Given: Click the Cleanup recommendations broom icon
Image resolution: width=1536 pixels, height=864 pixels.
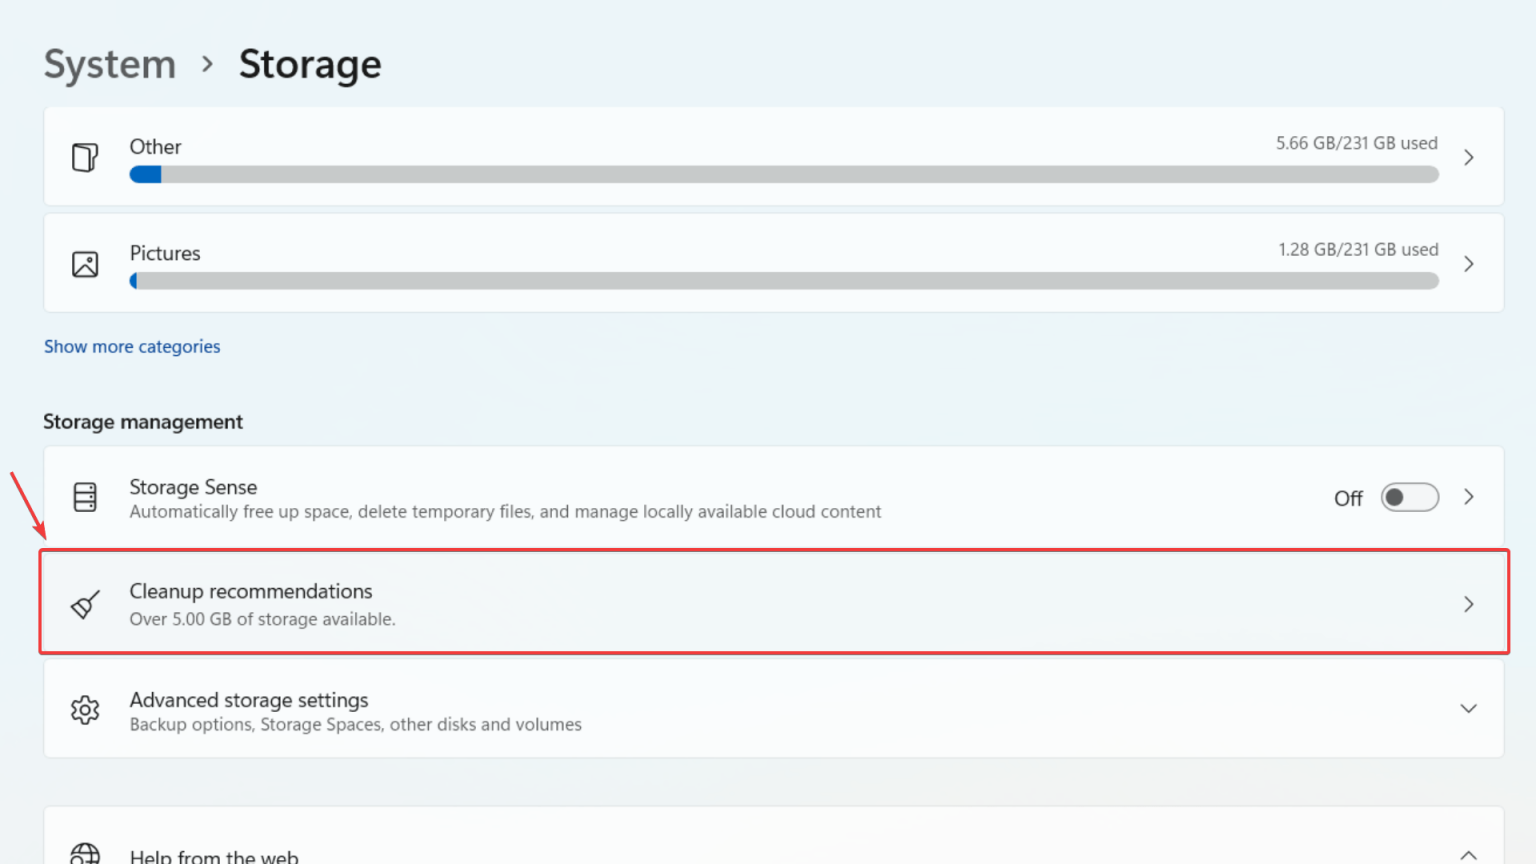Looking at the screenshot, I should tap(85, 604).
